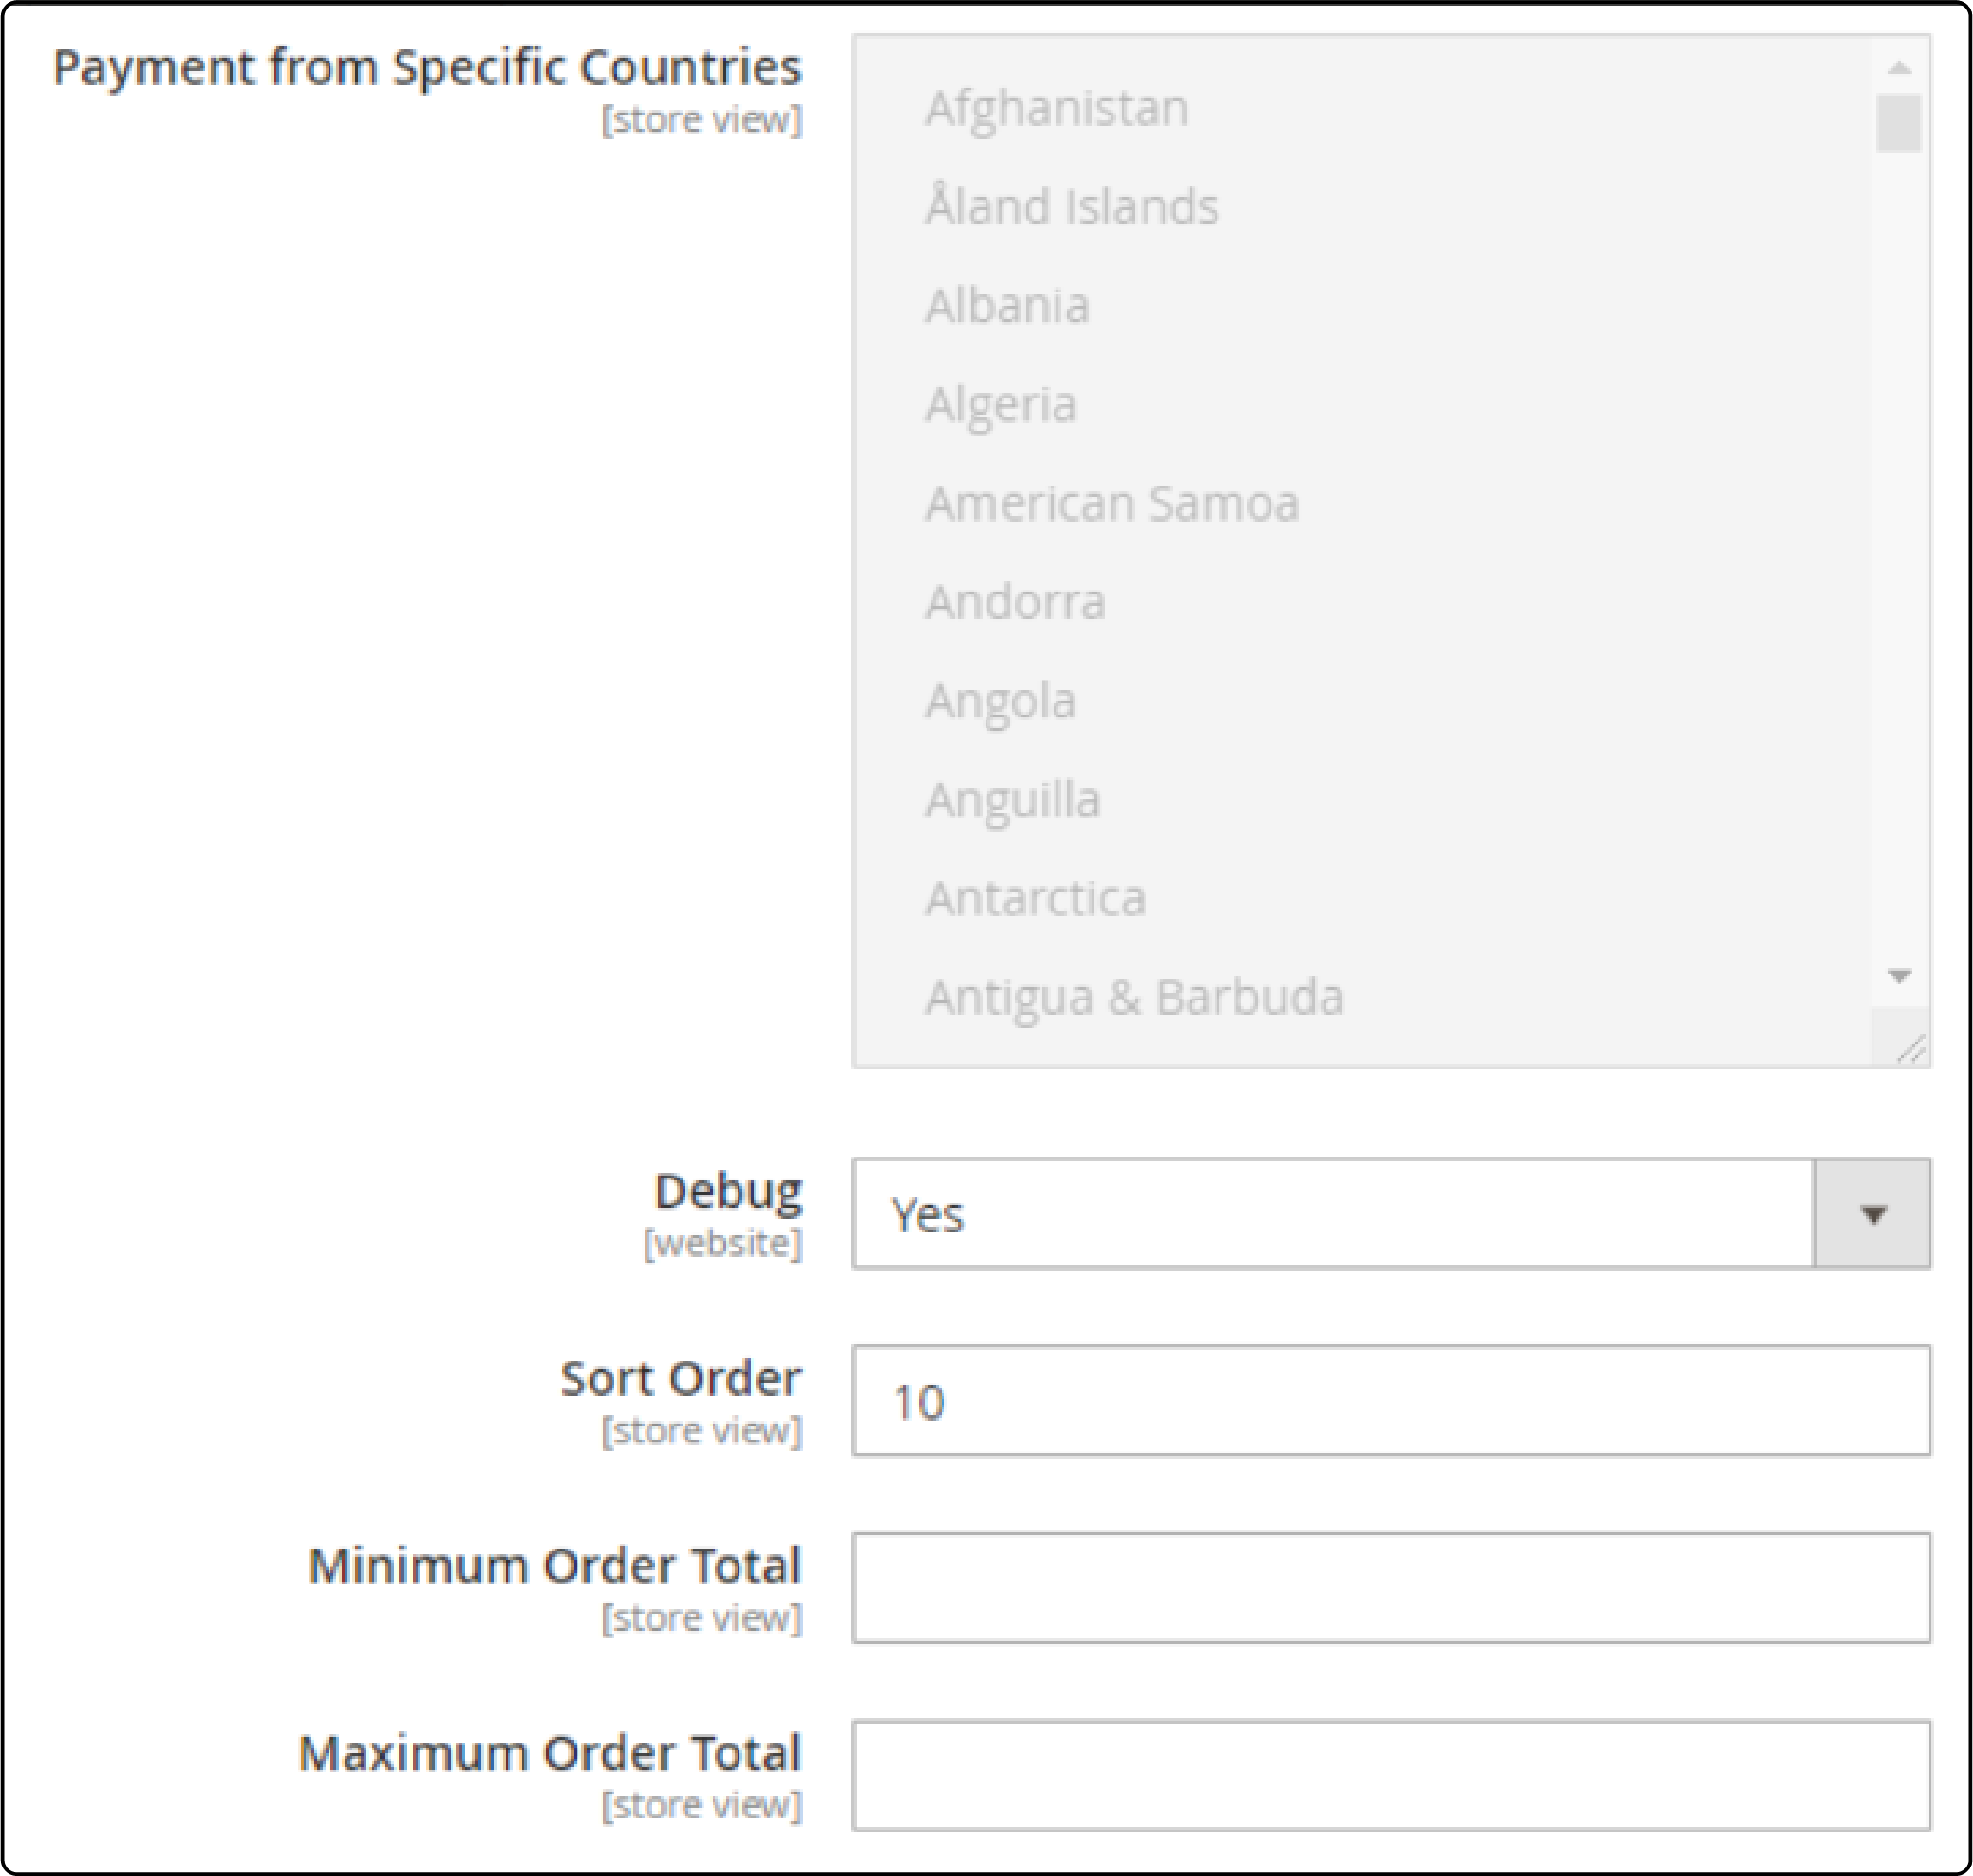Image resolution: width=1973 pixels, height=1876 pixels.
Task: Select Anguilla in the list
Action: [x=1012, y=799]
